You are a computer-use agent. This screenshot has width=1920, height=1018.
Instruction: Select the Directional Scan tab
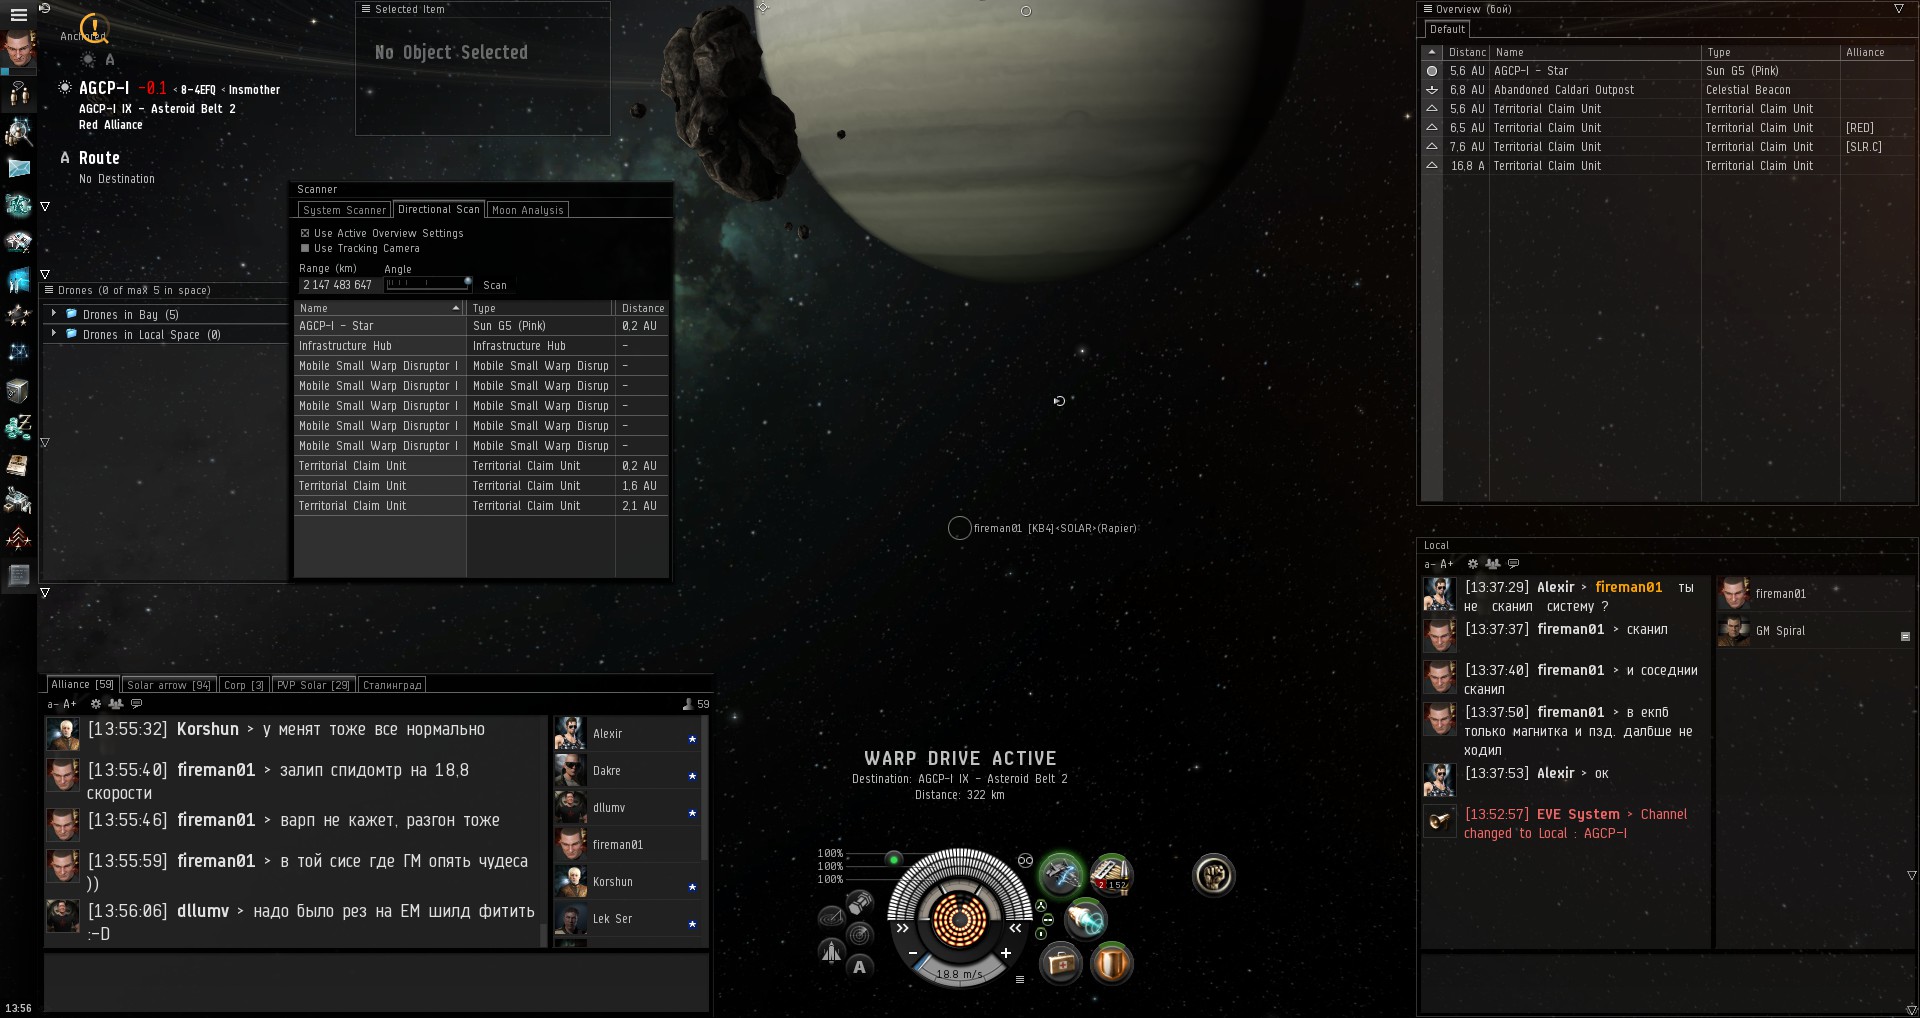click(439, 209)
